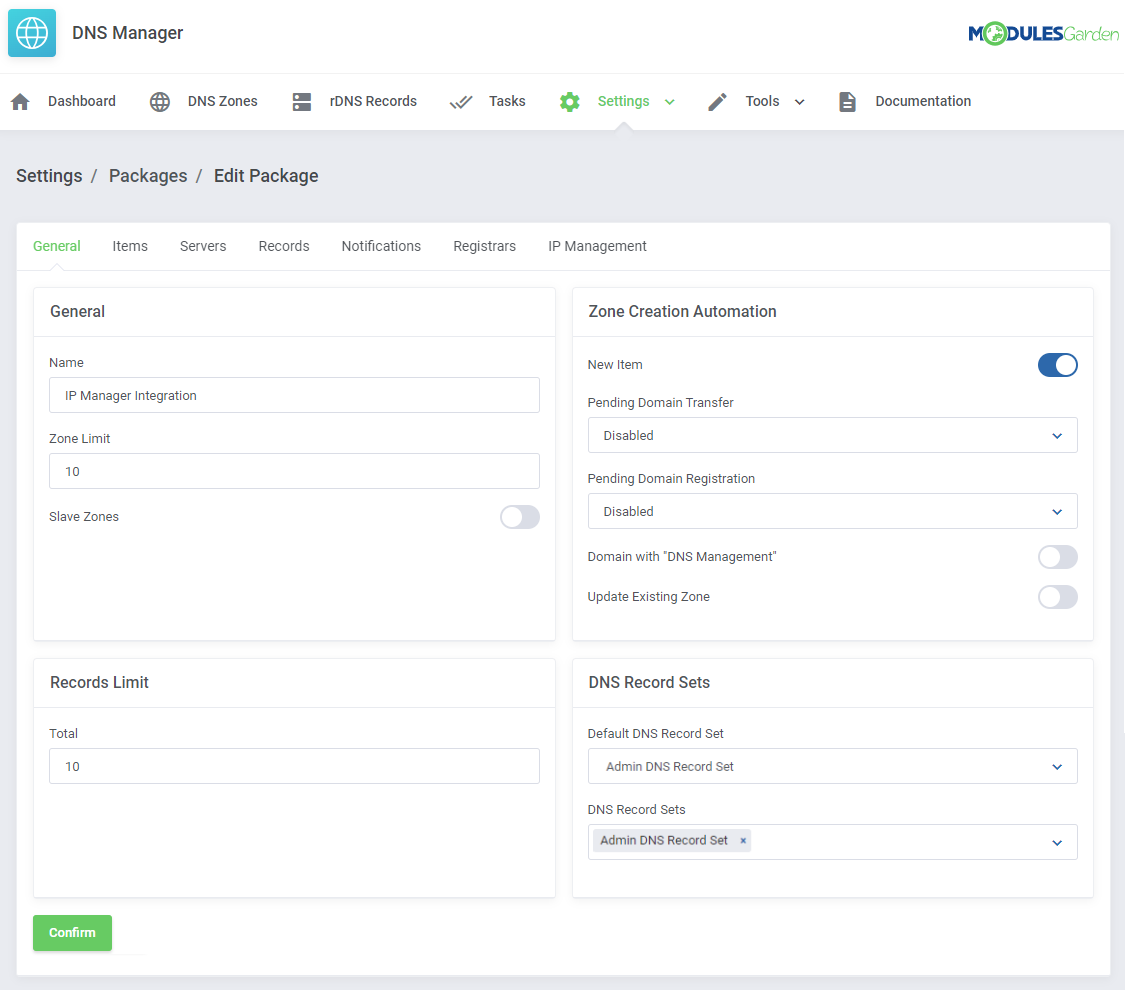Click the Confirm button

pyautogui.click(x=72, y=933)
